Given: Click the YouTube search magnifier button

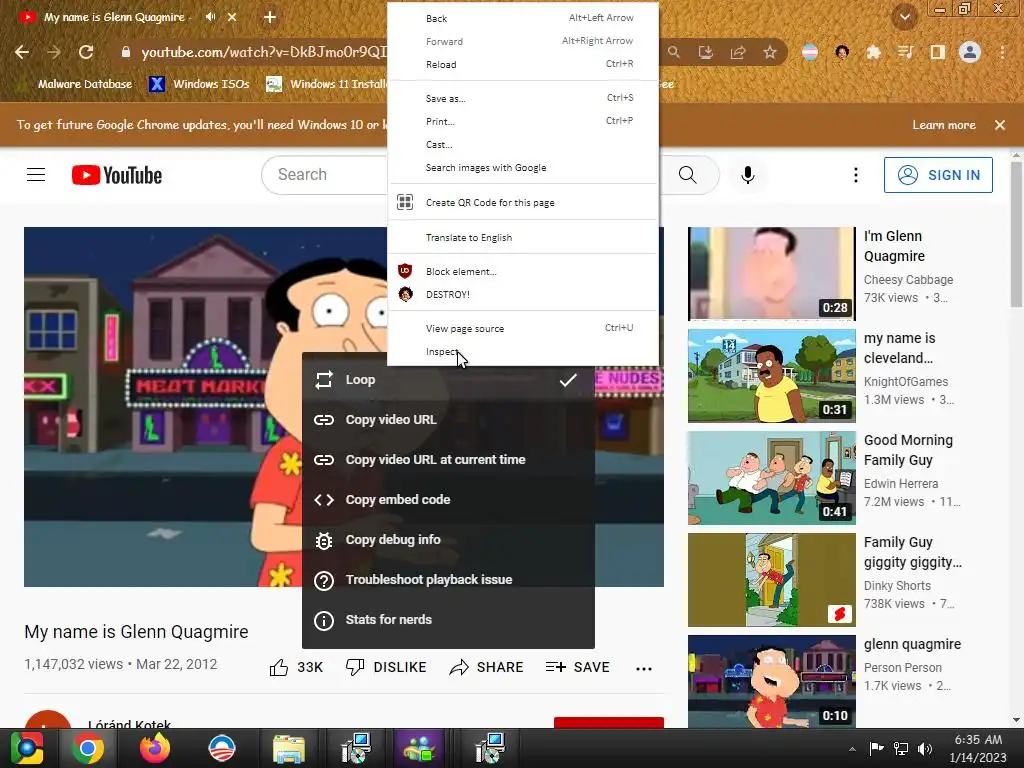Looking at the screenshot, I should point(688,175).
